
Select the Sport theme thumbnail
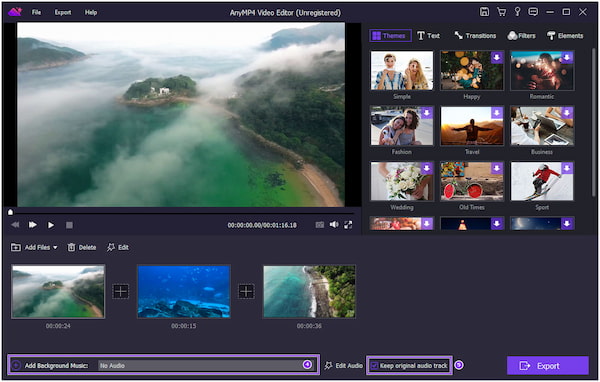point(542,181)
